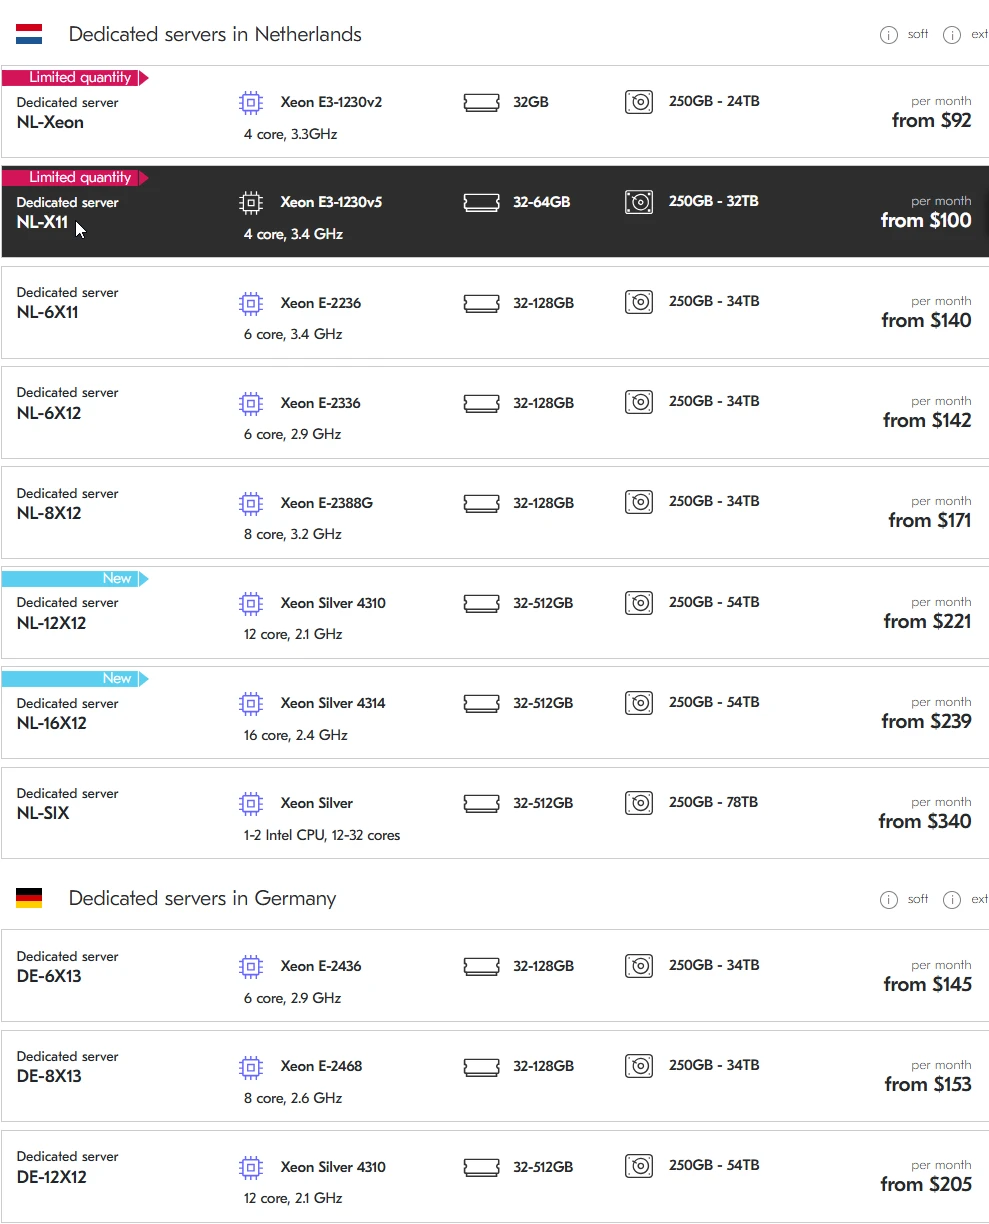Open the NL-8X12 server listing
Screen dimensions: 989x1224
[x=49, y=513]
